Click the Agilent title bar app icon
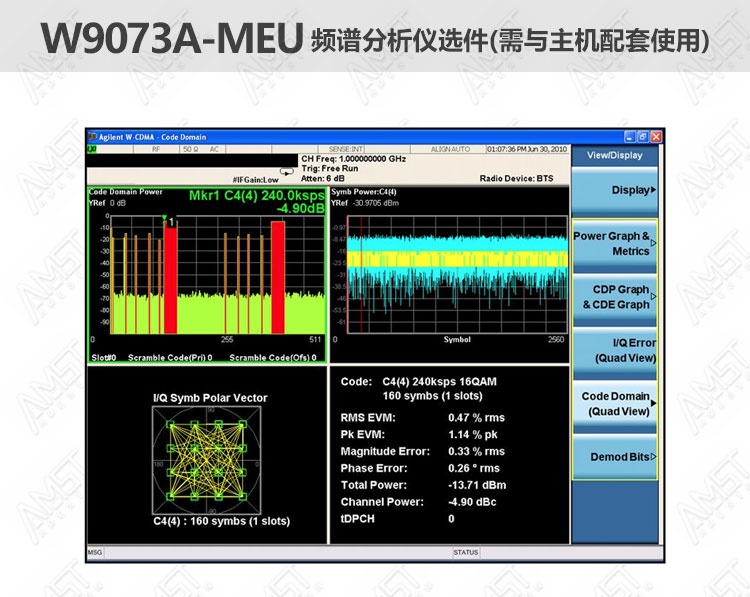Screen dimensions: 750x597 point(93,137)
